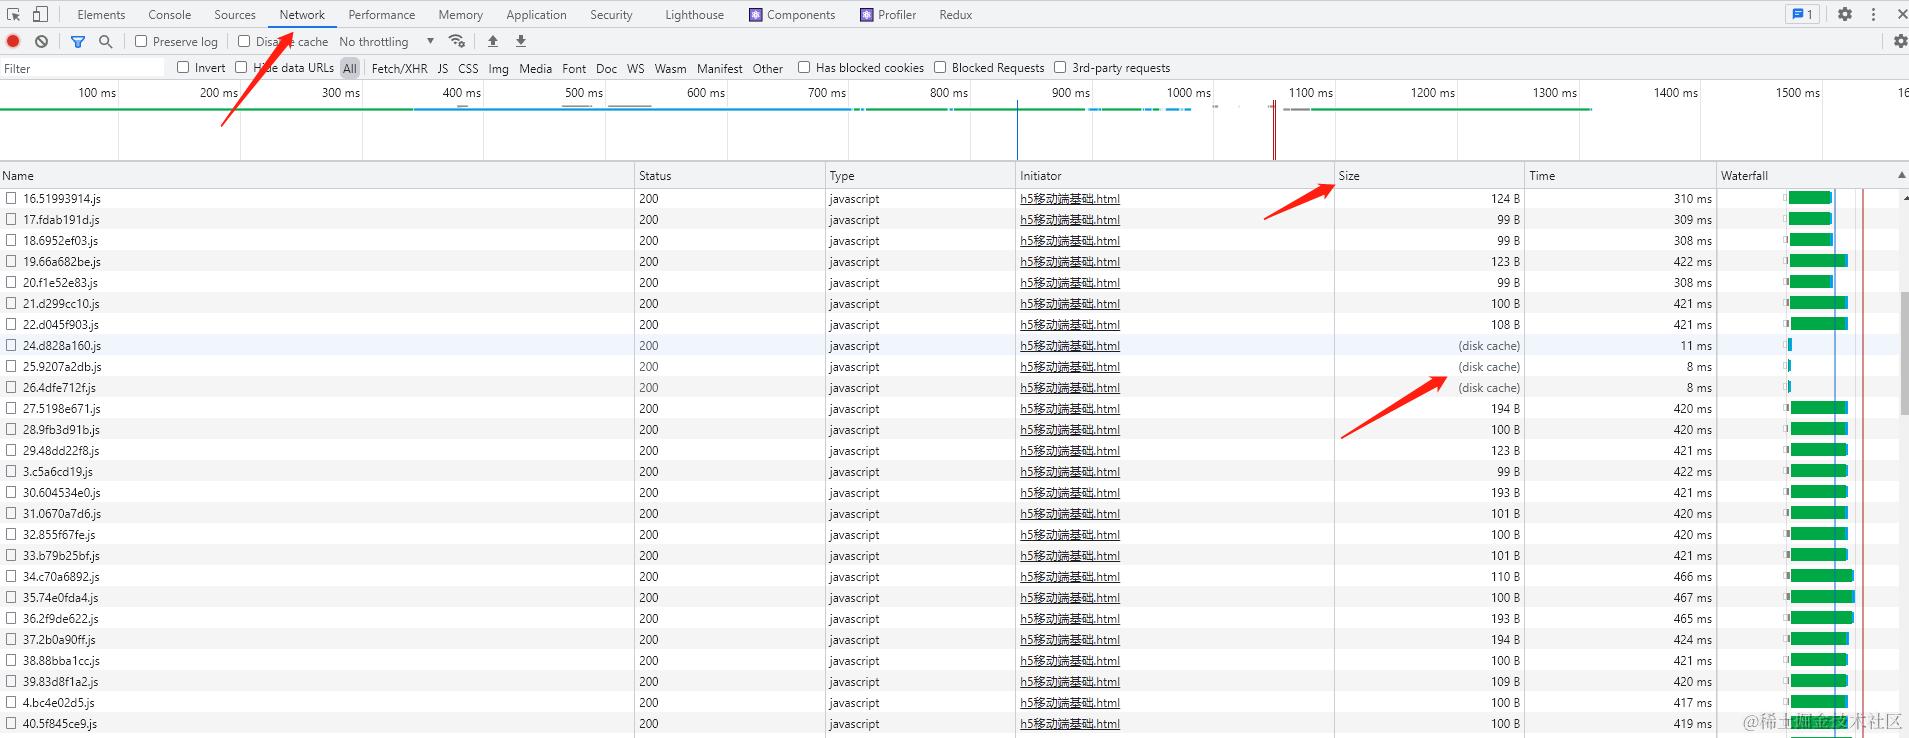Check the Invert filter checkbox
Screen dimensions: 1909x738
pos(183,67)
